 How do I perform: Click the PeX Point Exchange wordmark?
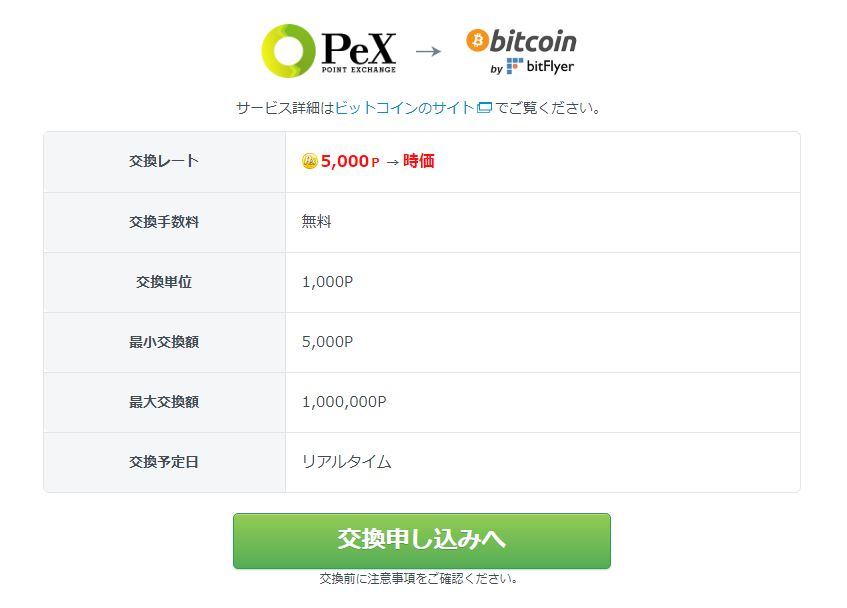point(359,52)
